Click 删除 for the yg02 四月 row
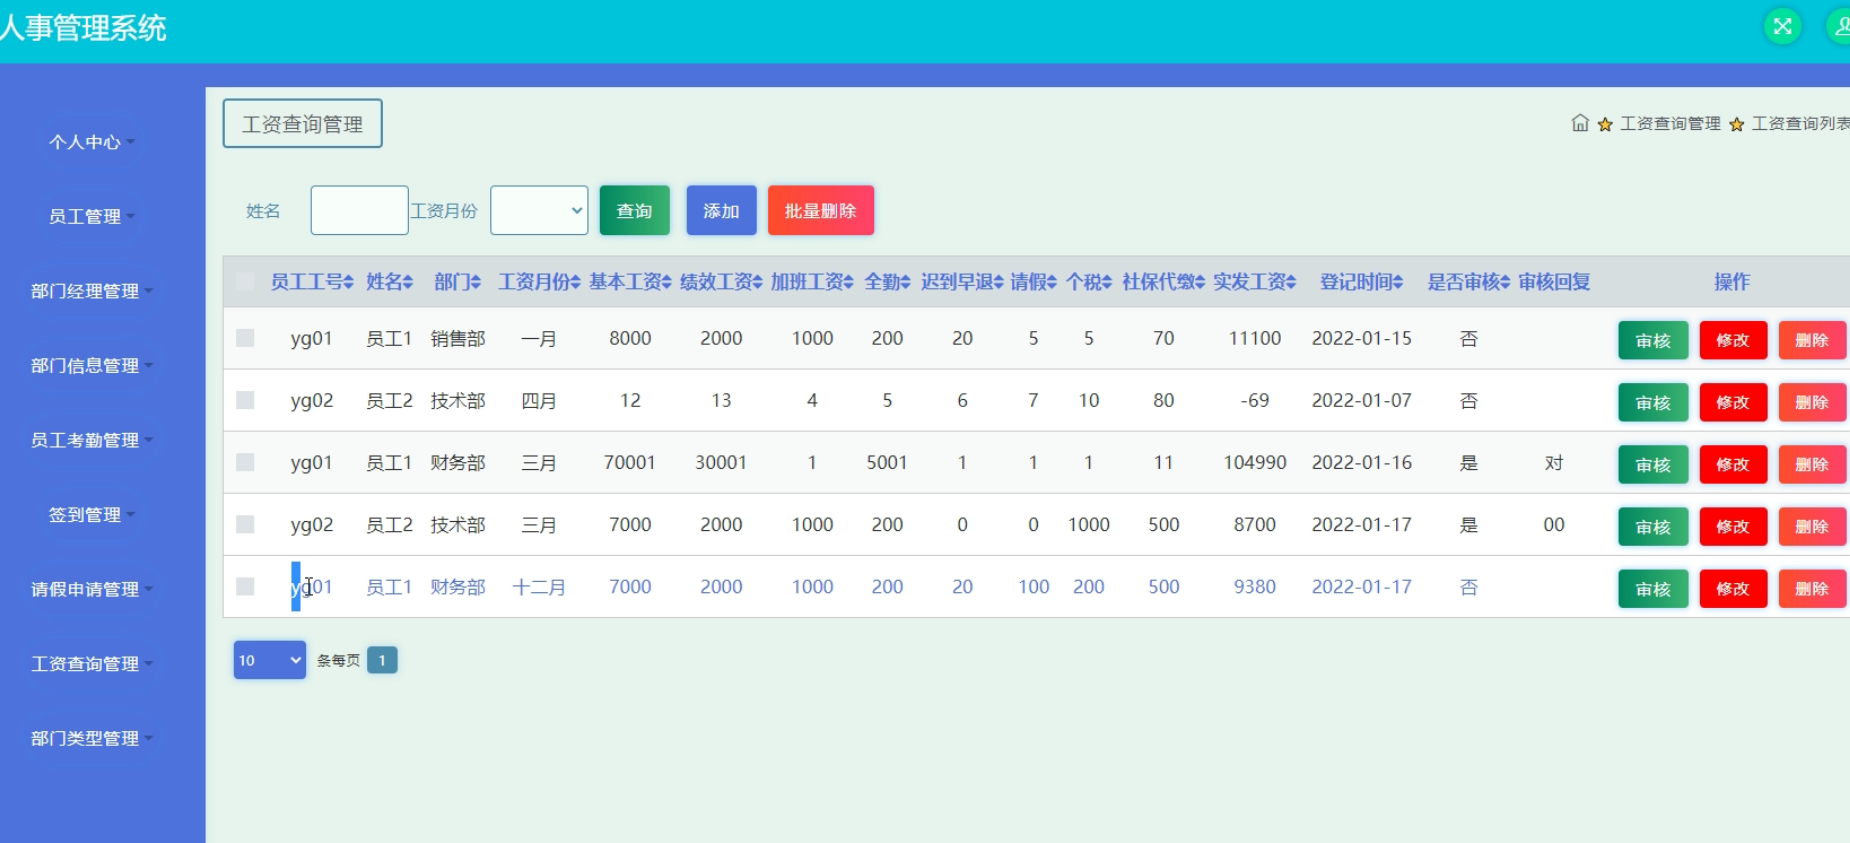This screenshot has height=843, width=1850. (x=1812, y=402)
